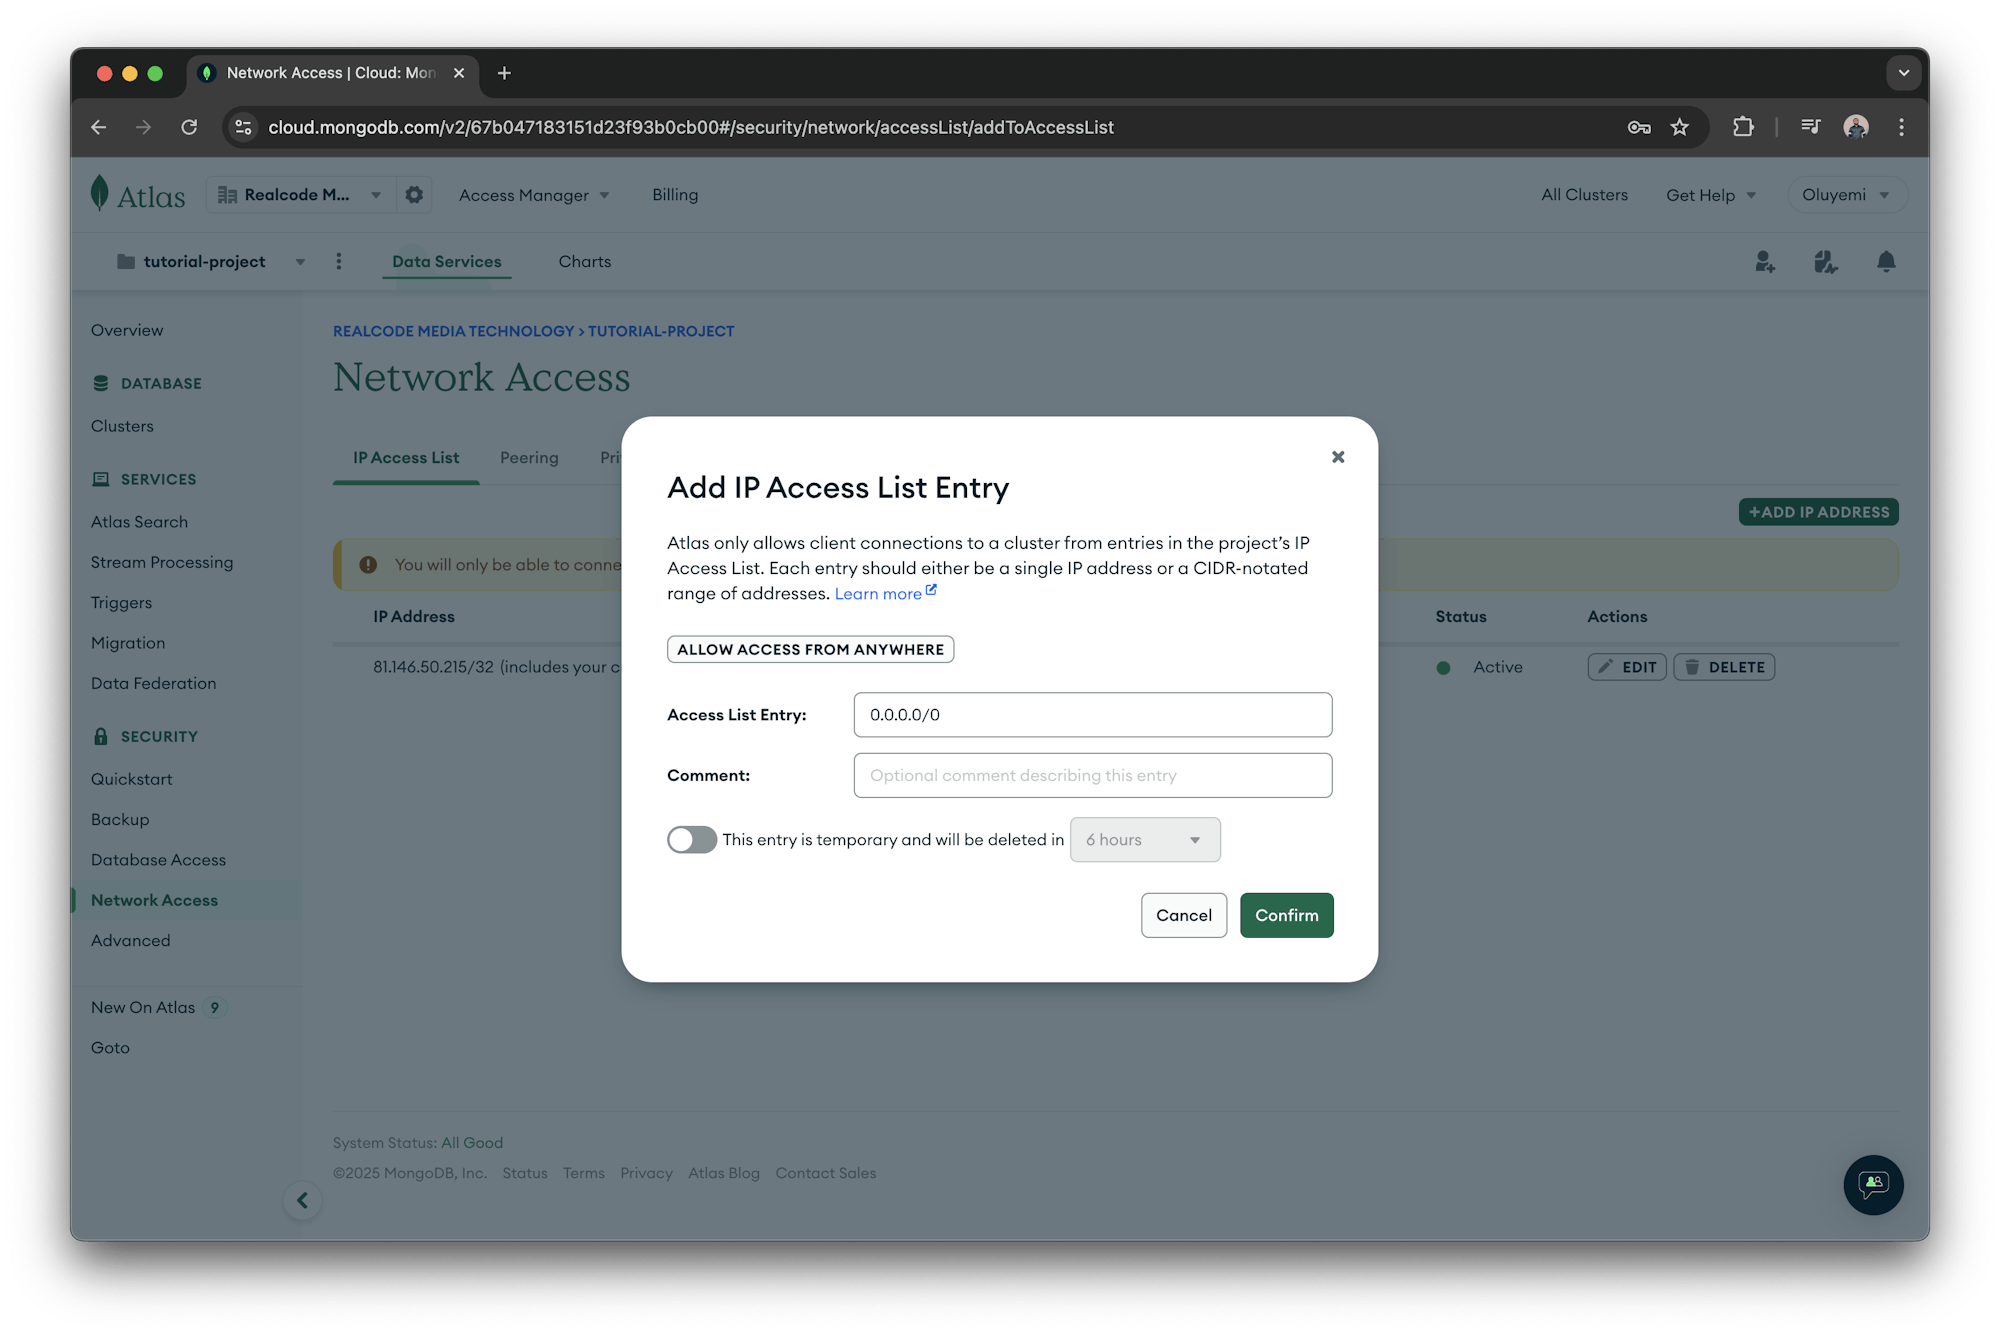The height and width of the screenshot is (1334, 2000).
Task: Click the optional Comment input field
Action: [1092, 775]
